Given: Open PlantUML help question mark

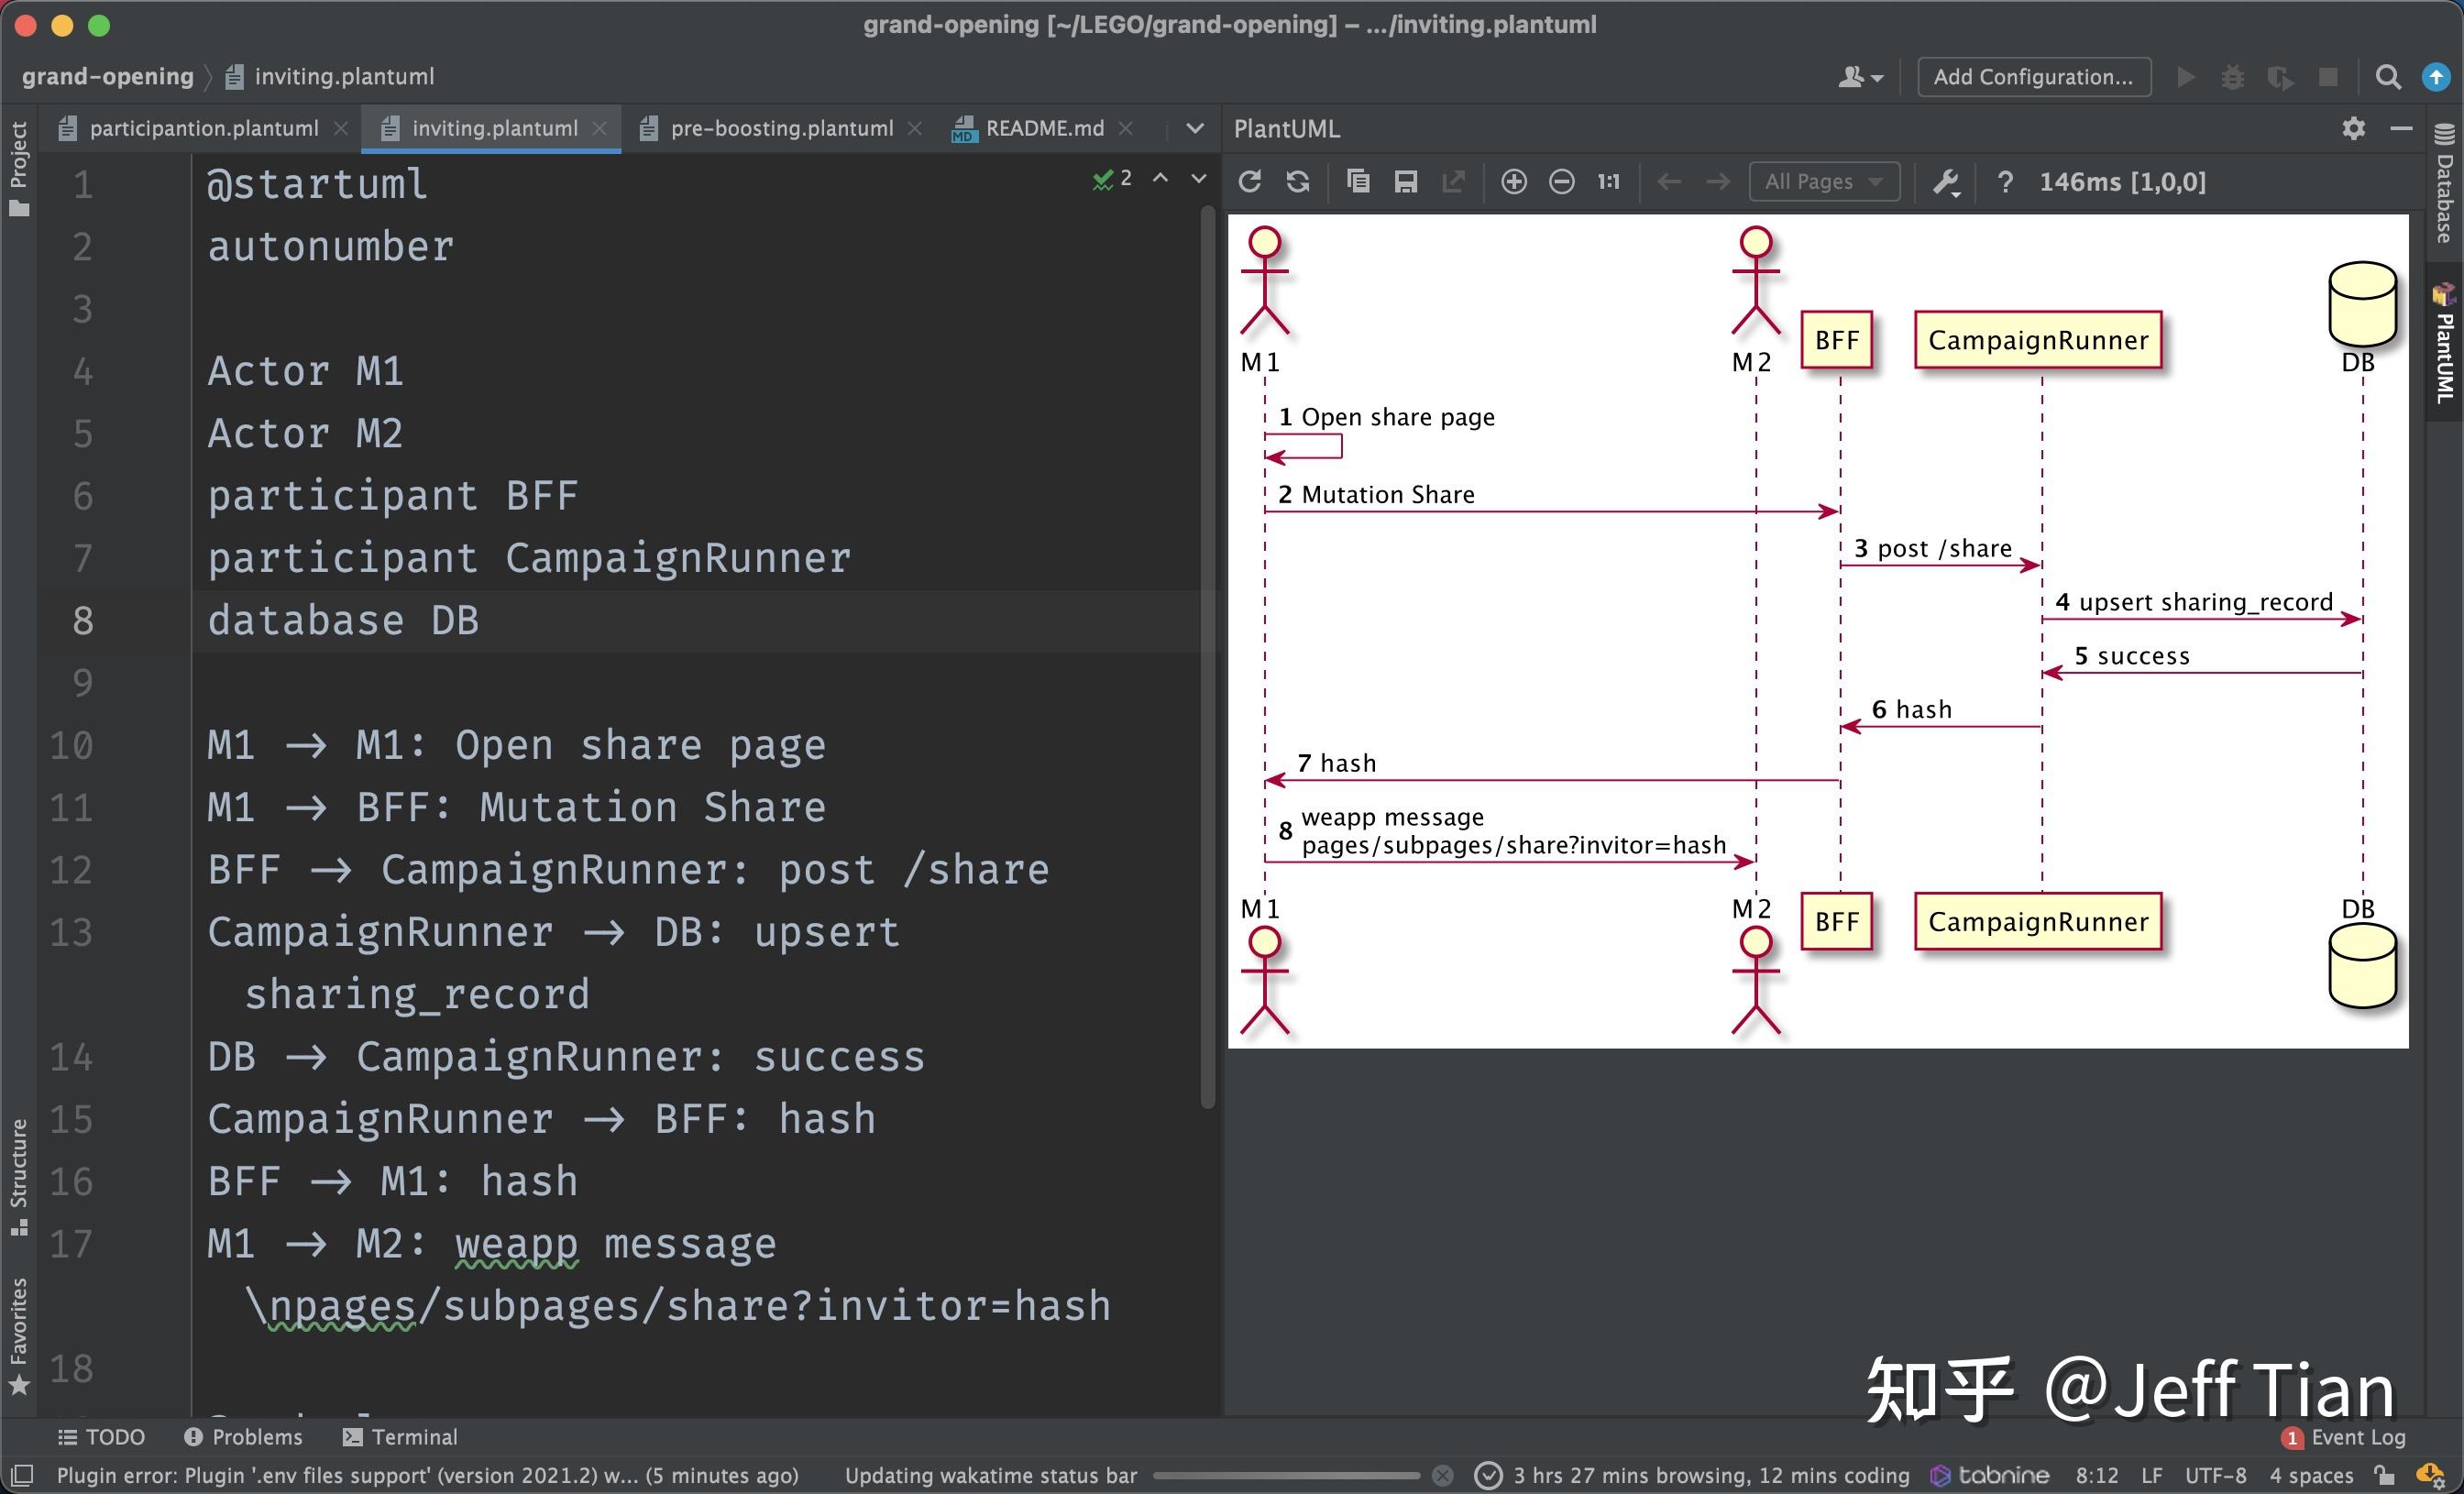Looking at the screenshot, I should coord(2004,181).
